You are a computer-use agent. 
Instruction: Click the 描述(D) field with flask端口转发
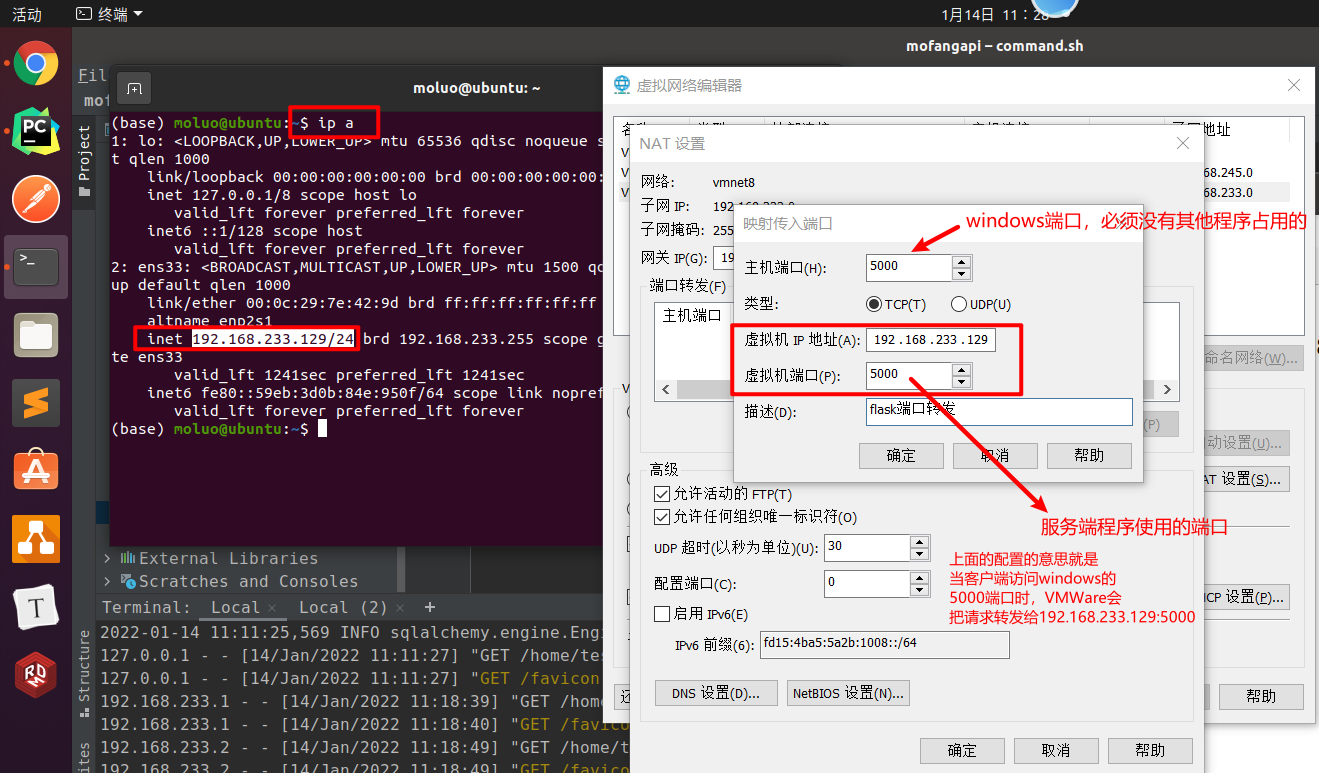point(999,412)
